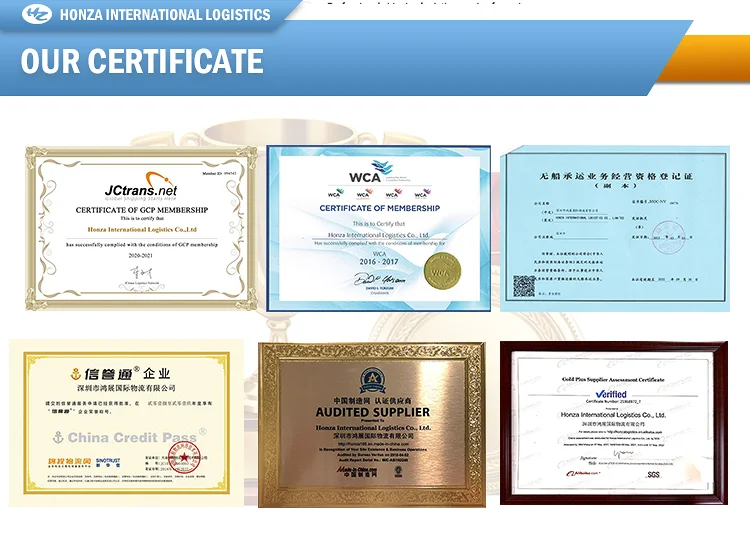Click the '2020-2021' text on the JCtrans certificate
The width and height of the screenshot is (750, 541).
(x=141, y=255)
